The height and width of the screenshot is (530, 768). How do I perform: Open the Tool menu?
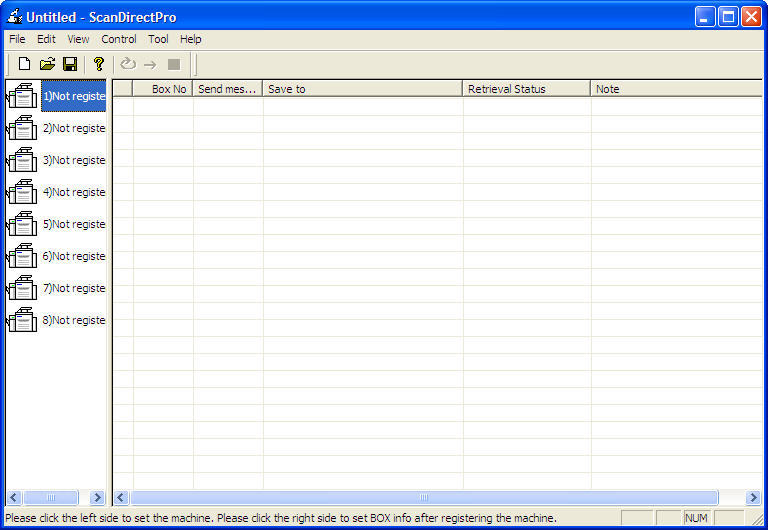pos(158,39)
